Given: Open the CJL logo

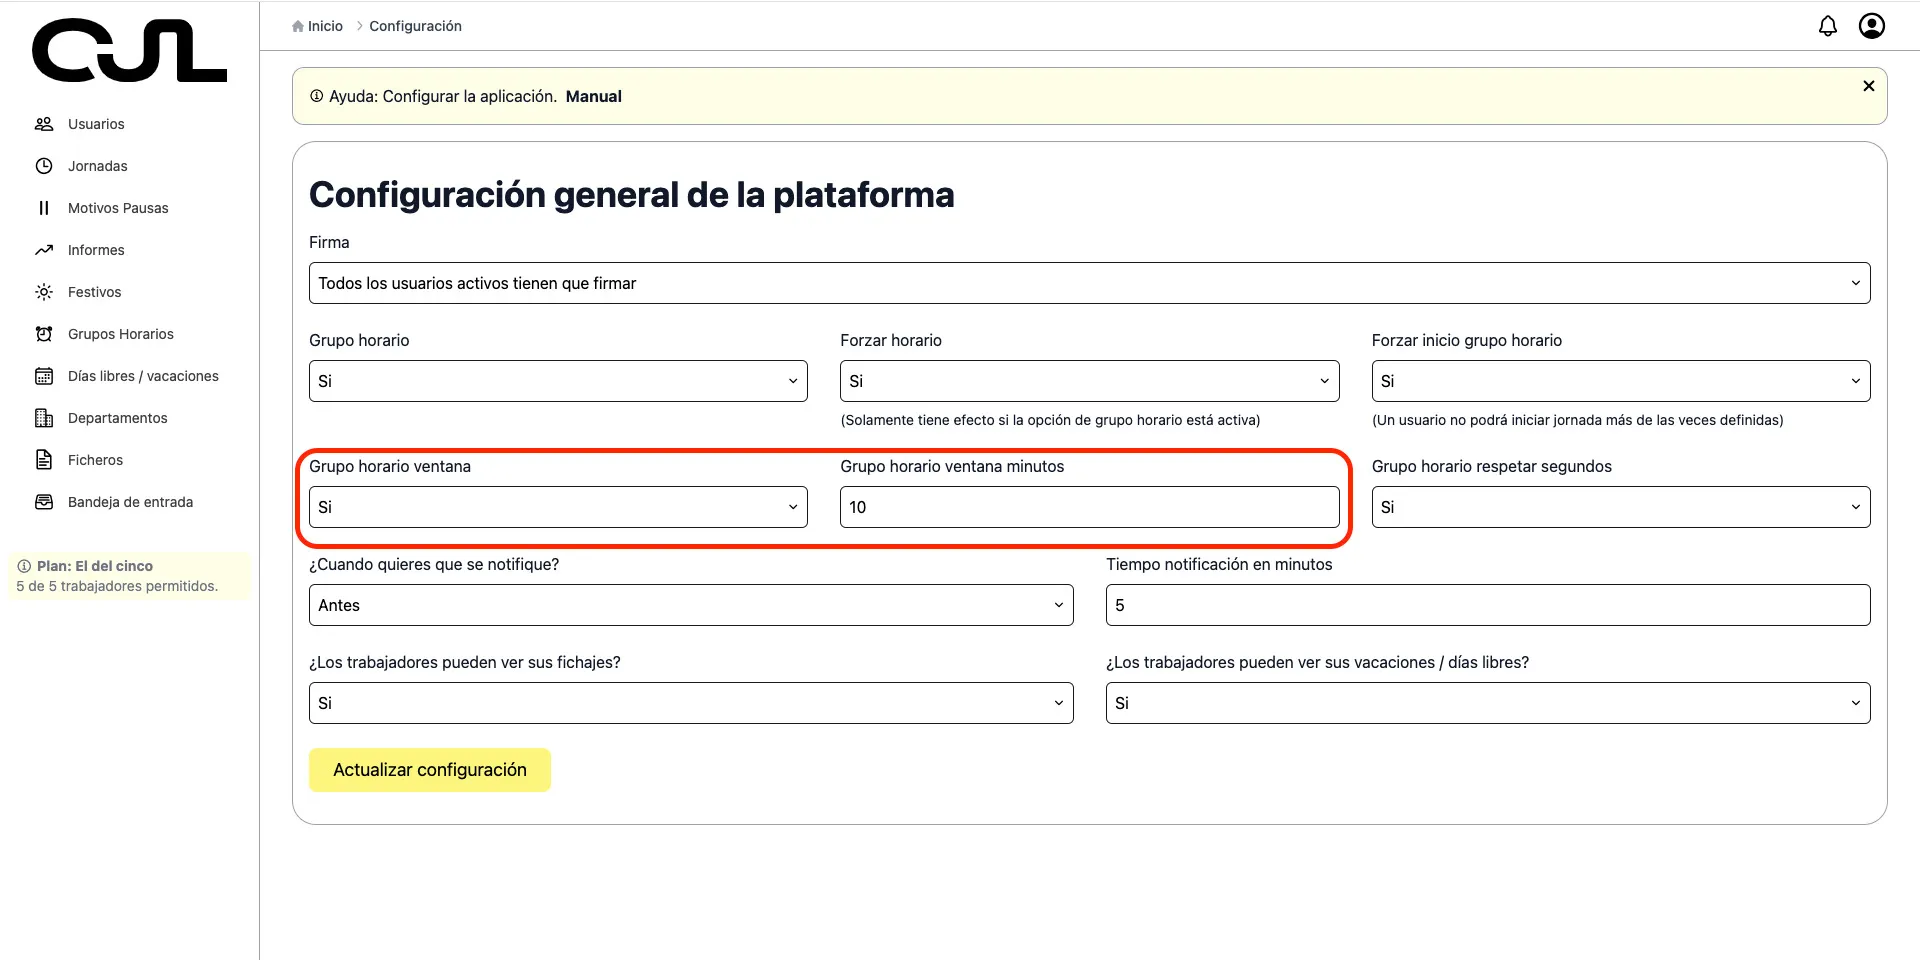Looking at the screenshot, I should pos(129,50).
